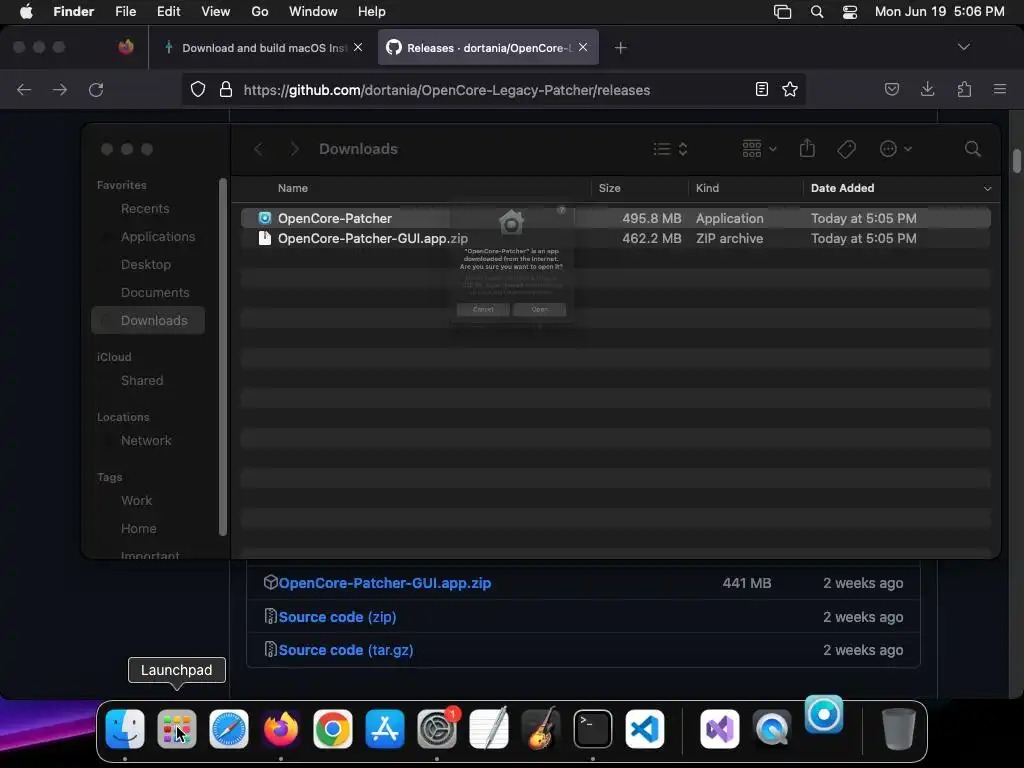
Task: Switch to Download and build macOS tab
Action: (261, 47)
